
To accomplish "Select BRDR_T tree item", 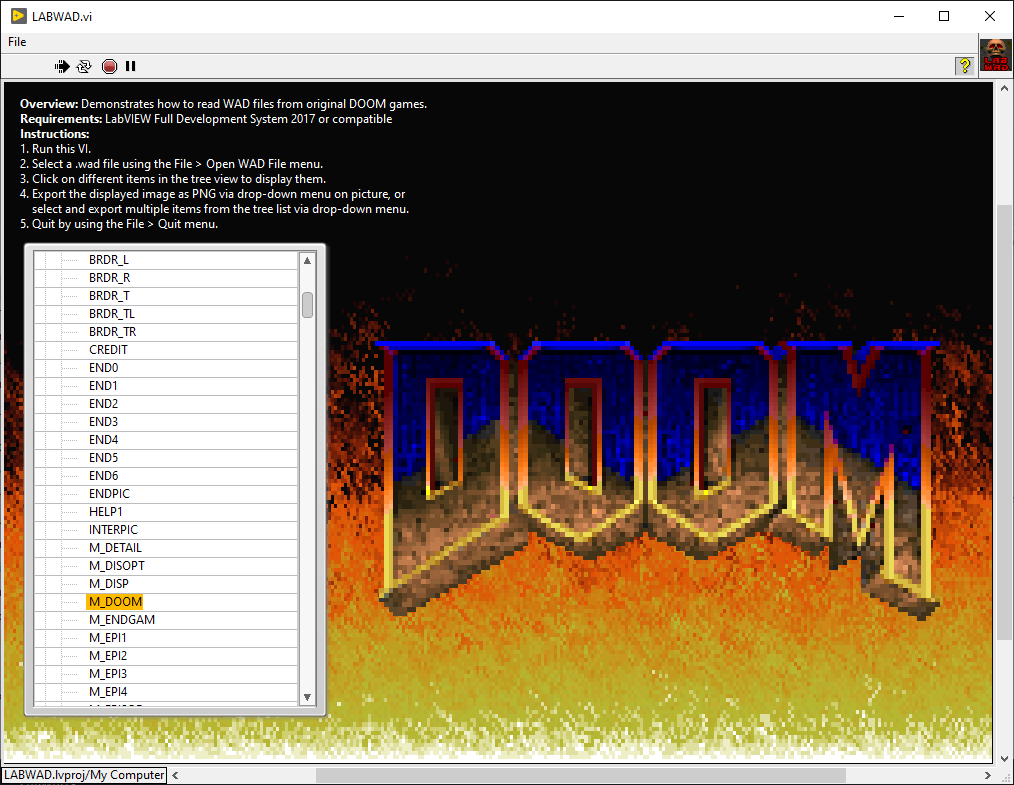I will pos(109,296).
